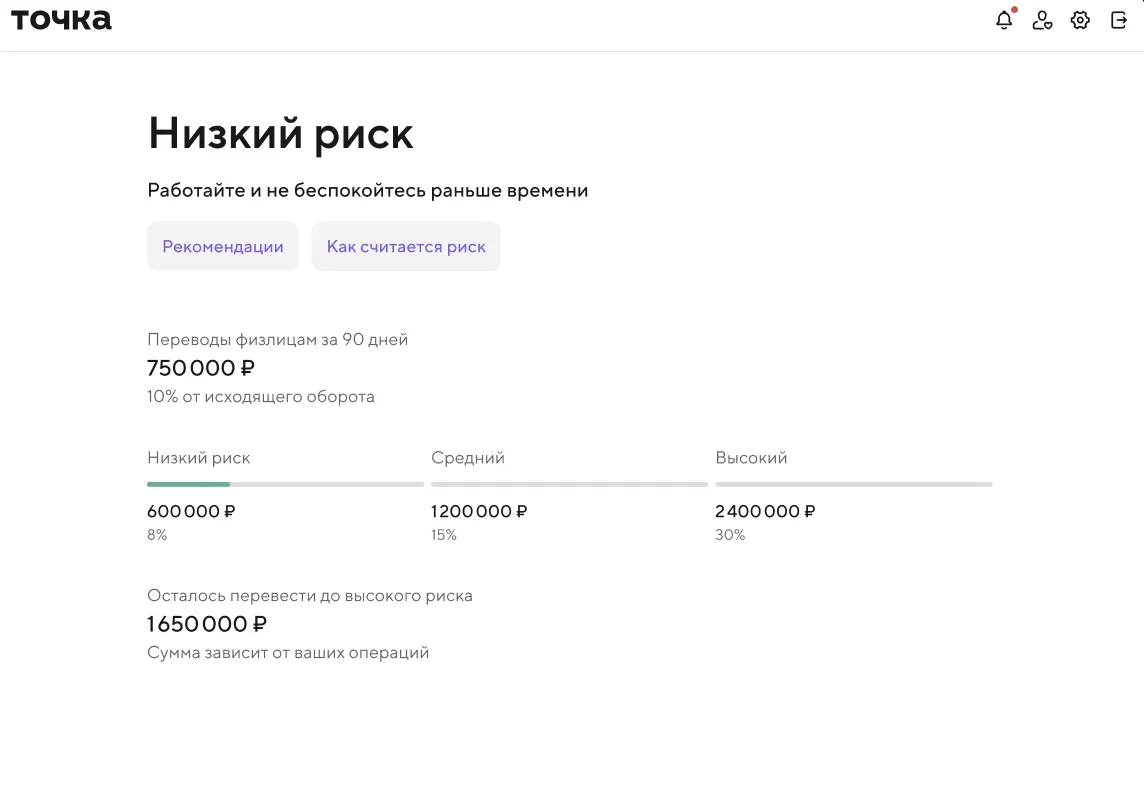Open notifications via the bell icon

tap(1004, 20)
